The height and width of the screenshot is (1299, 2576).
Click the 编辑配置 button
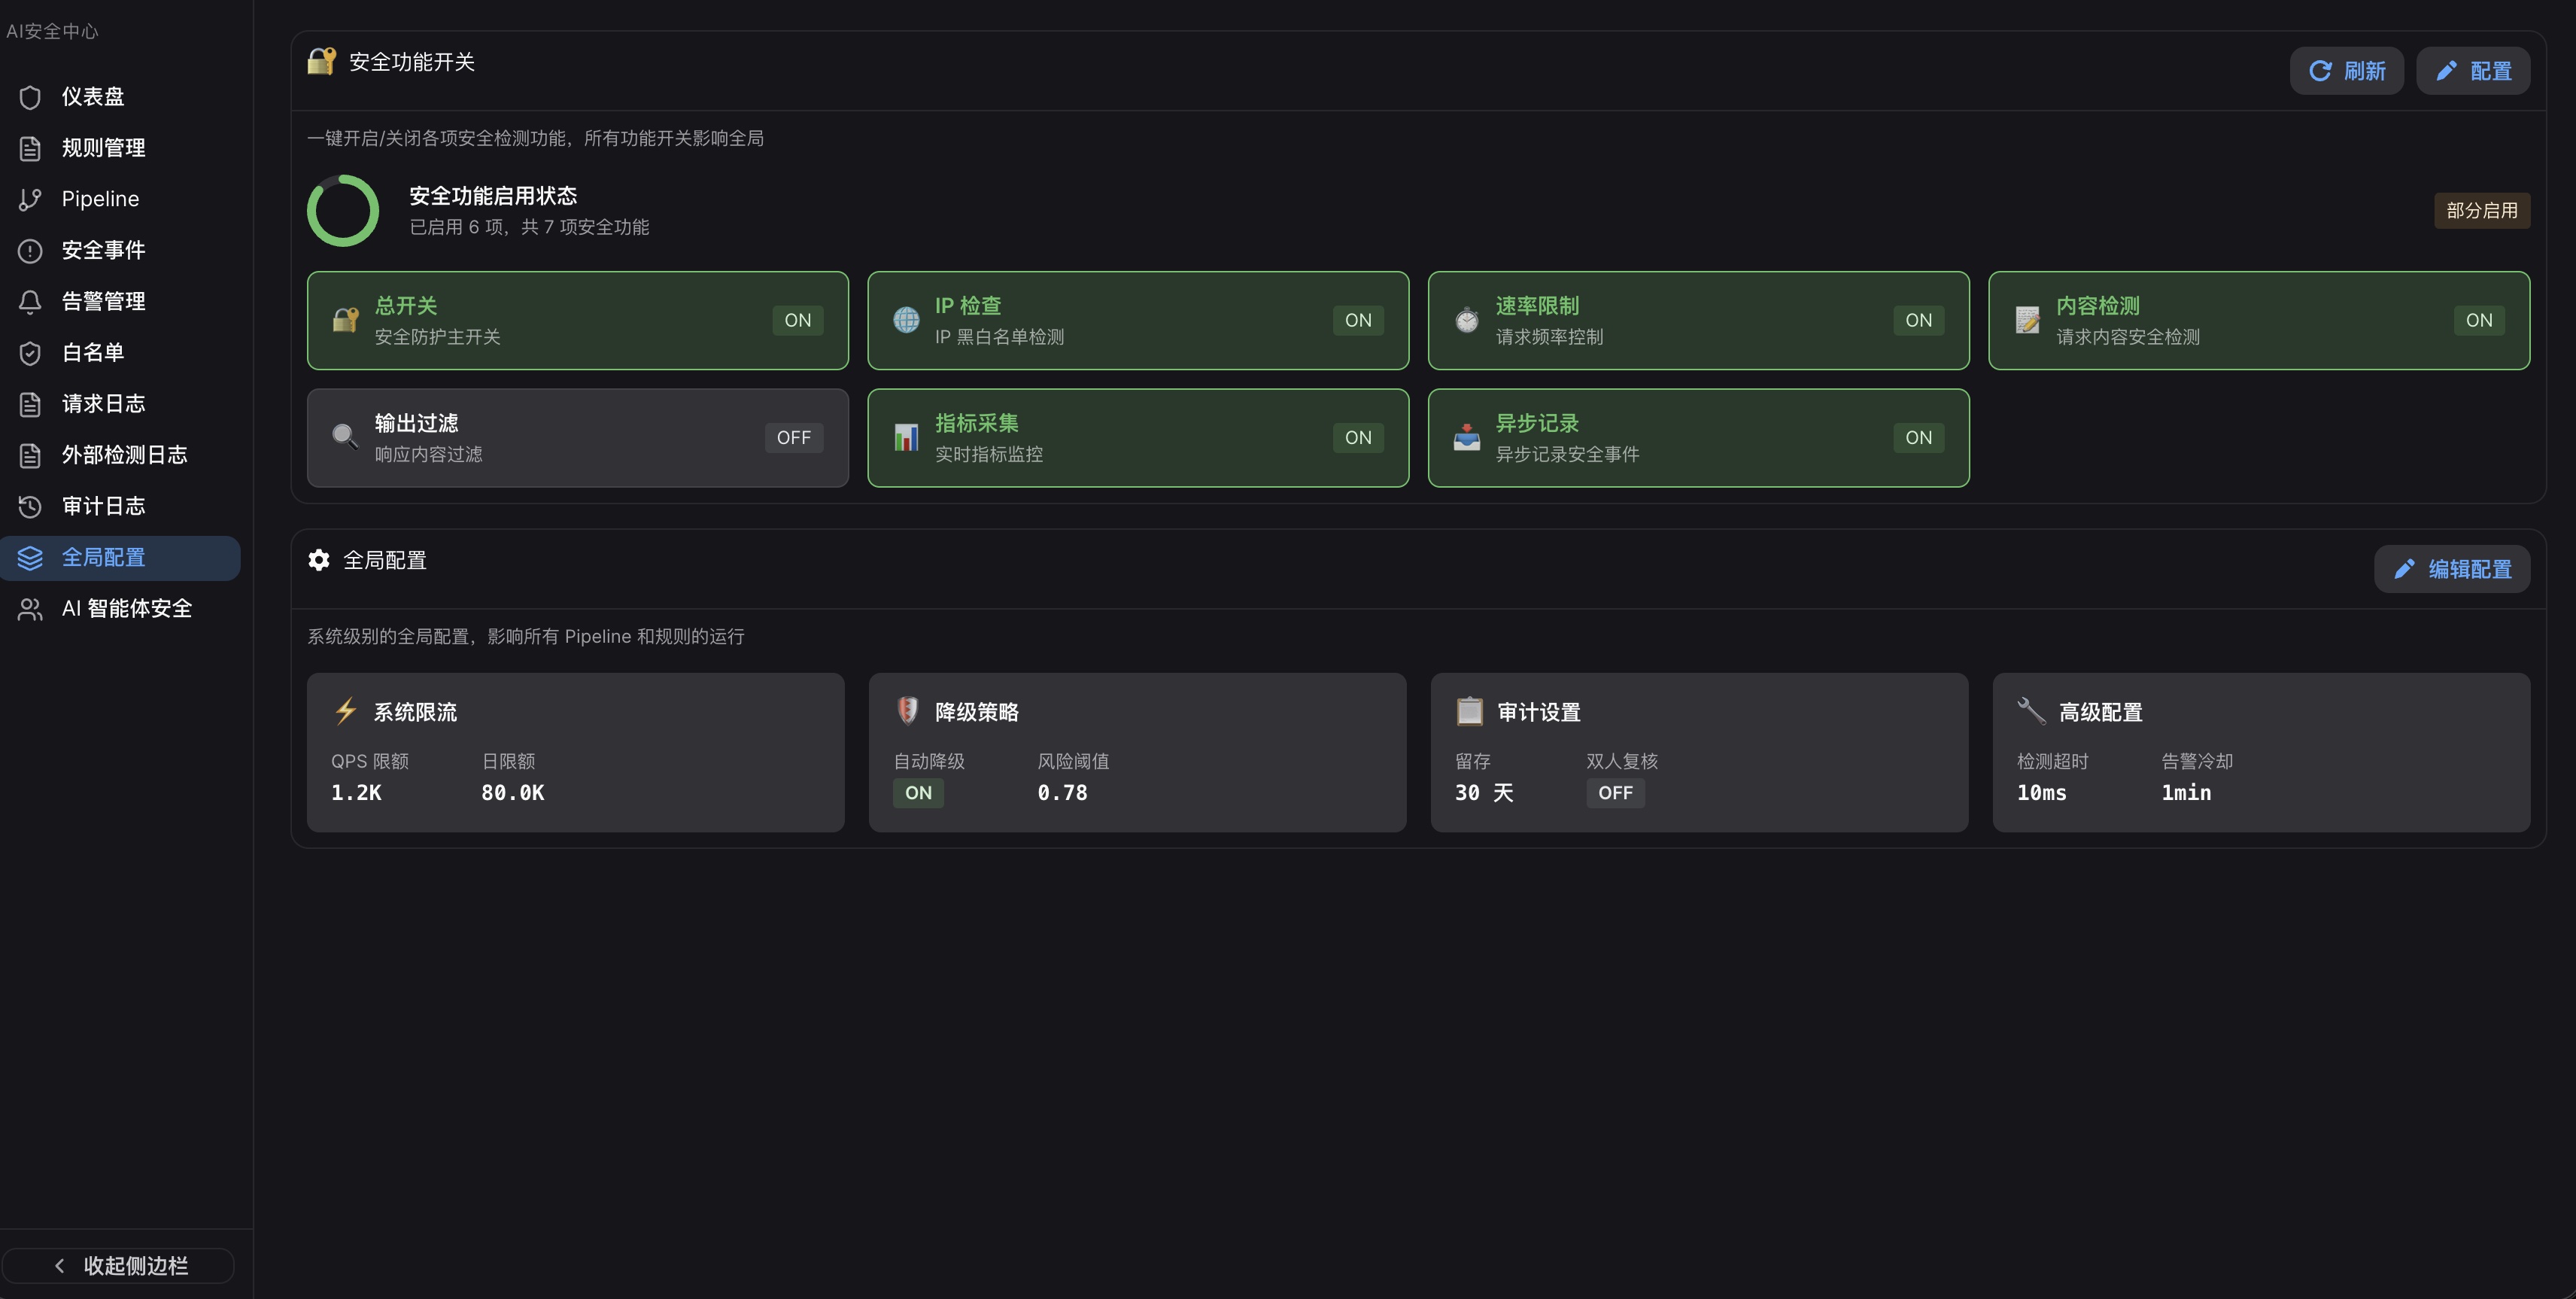pyautogui.click(x=2451, y=569)
